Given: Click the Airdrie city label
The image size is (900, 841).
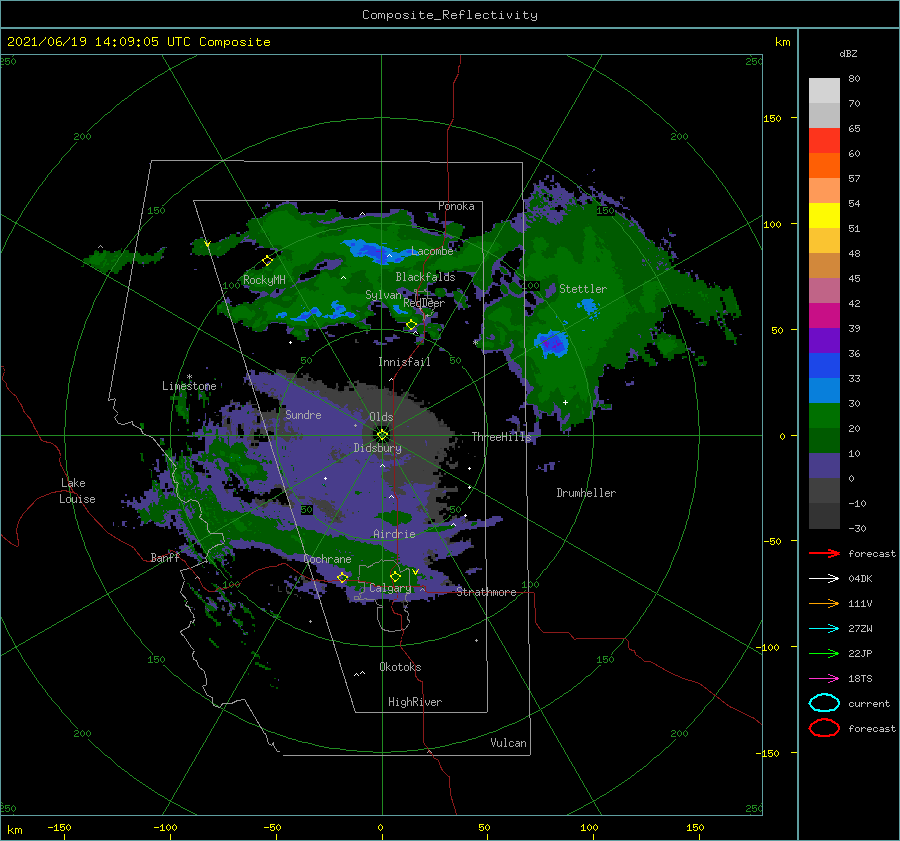Looking at the screenshot, I should (x=394, y=534).
